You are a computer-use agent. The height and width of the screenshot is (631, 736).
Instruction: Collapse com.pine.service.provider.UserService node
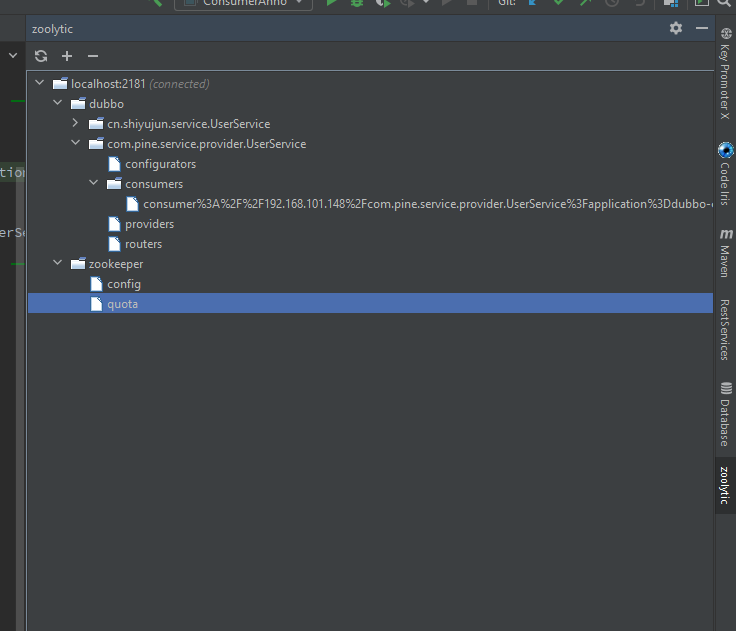75,143
